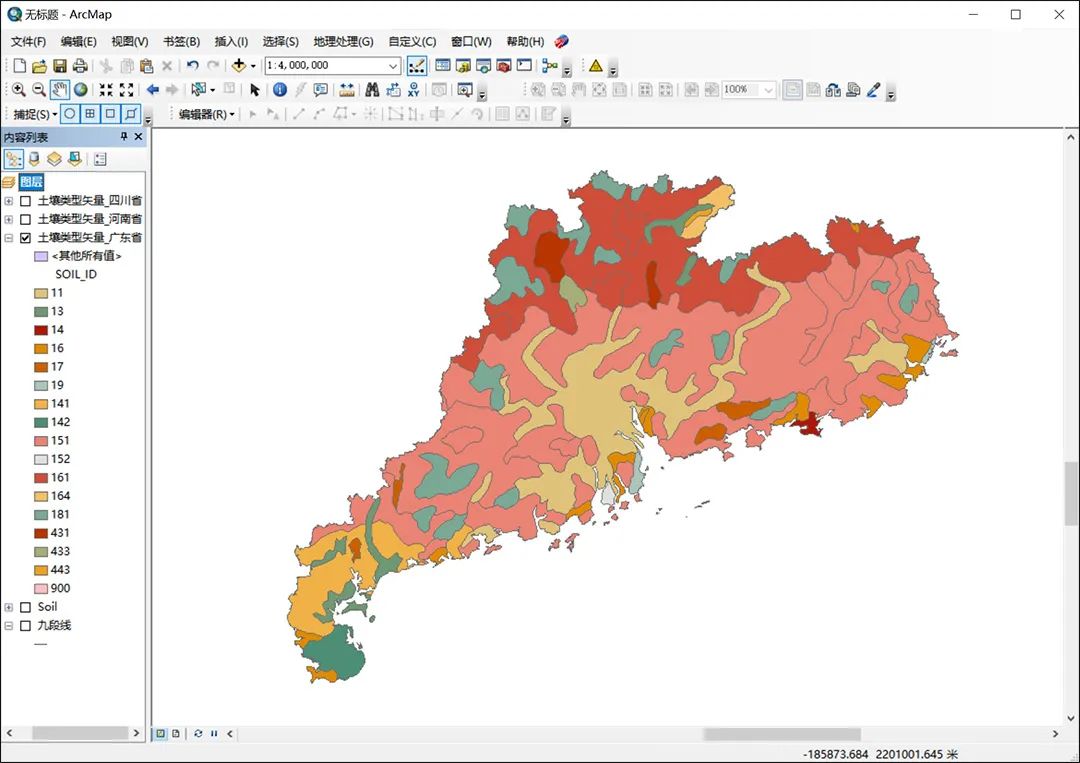Viewport: 1080px width, 763px height.
Task: Open the Find binoculars tool
Action: tap(372, 90)
